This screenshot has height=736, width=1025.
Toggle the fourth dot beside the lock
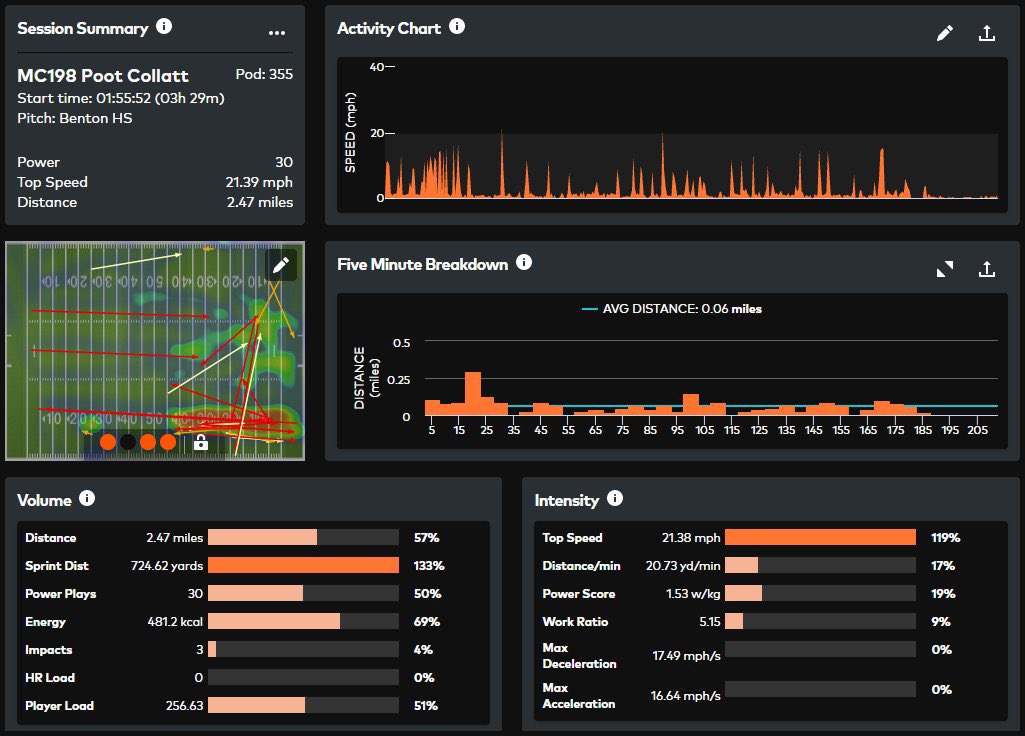tap(168, 442)
